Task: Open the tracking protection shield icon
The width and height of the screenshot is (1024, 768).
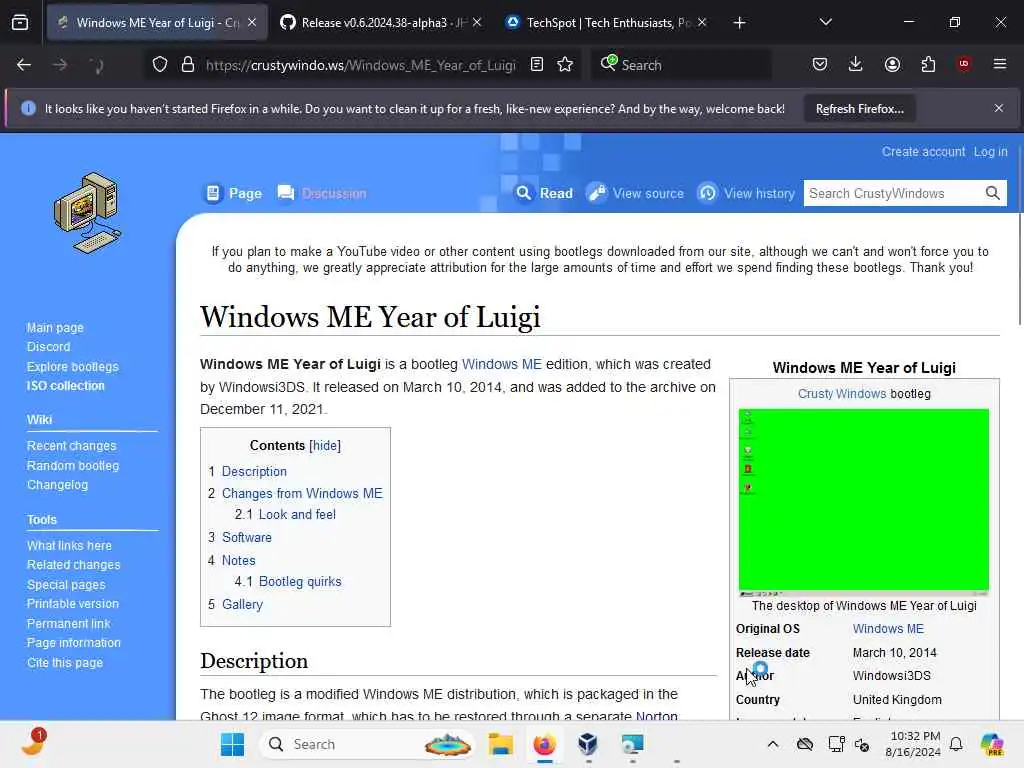Action: click(x=160, y=65)
